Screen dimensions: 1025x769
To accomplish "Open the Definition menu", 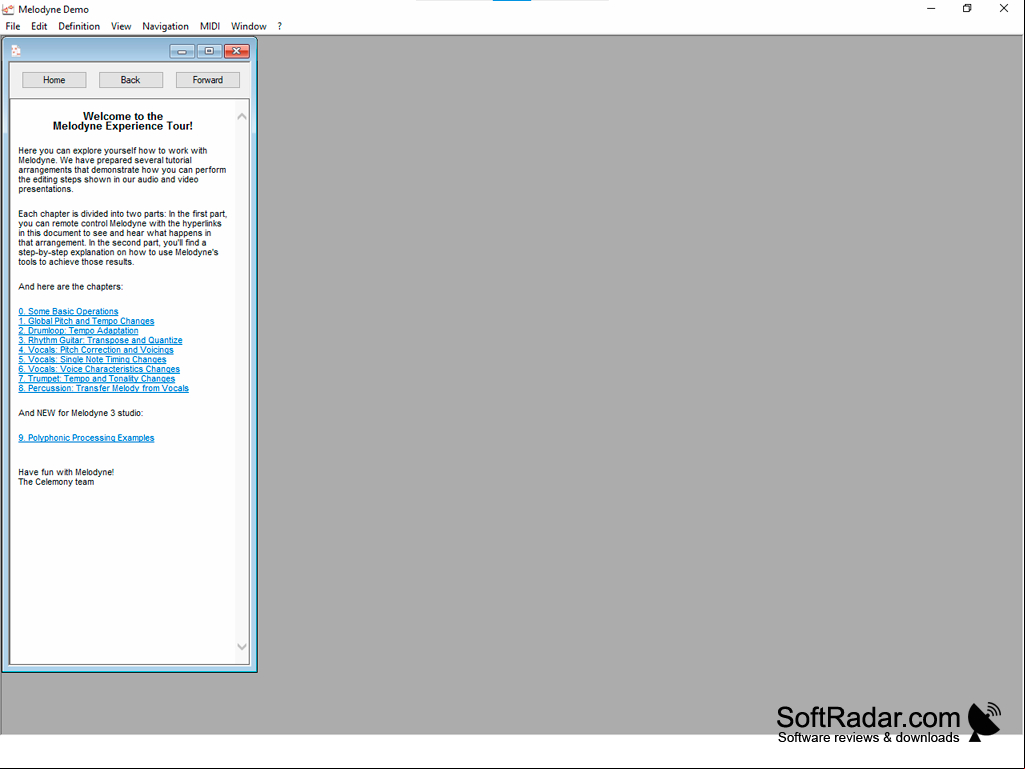I will pos(79,26).
